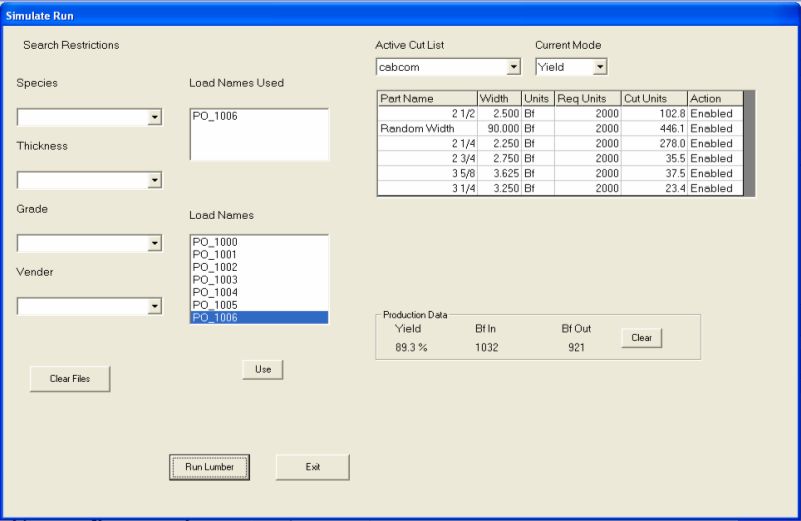Click the 446.1 cut units cell
The width and height of the screenshot is (801, 521).
pyautogui.click(x=654, y=128)
